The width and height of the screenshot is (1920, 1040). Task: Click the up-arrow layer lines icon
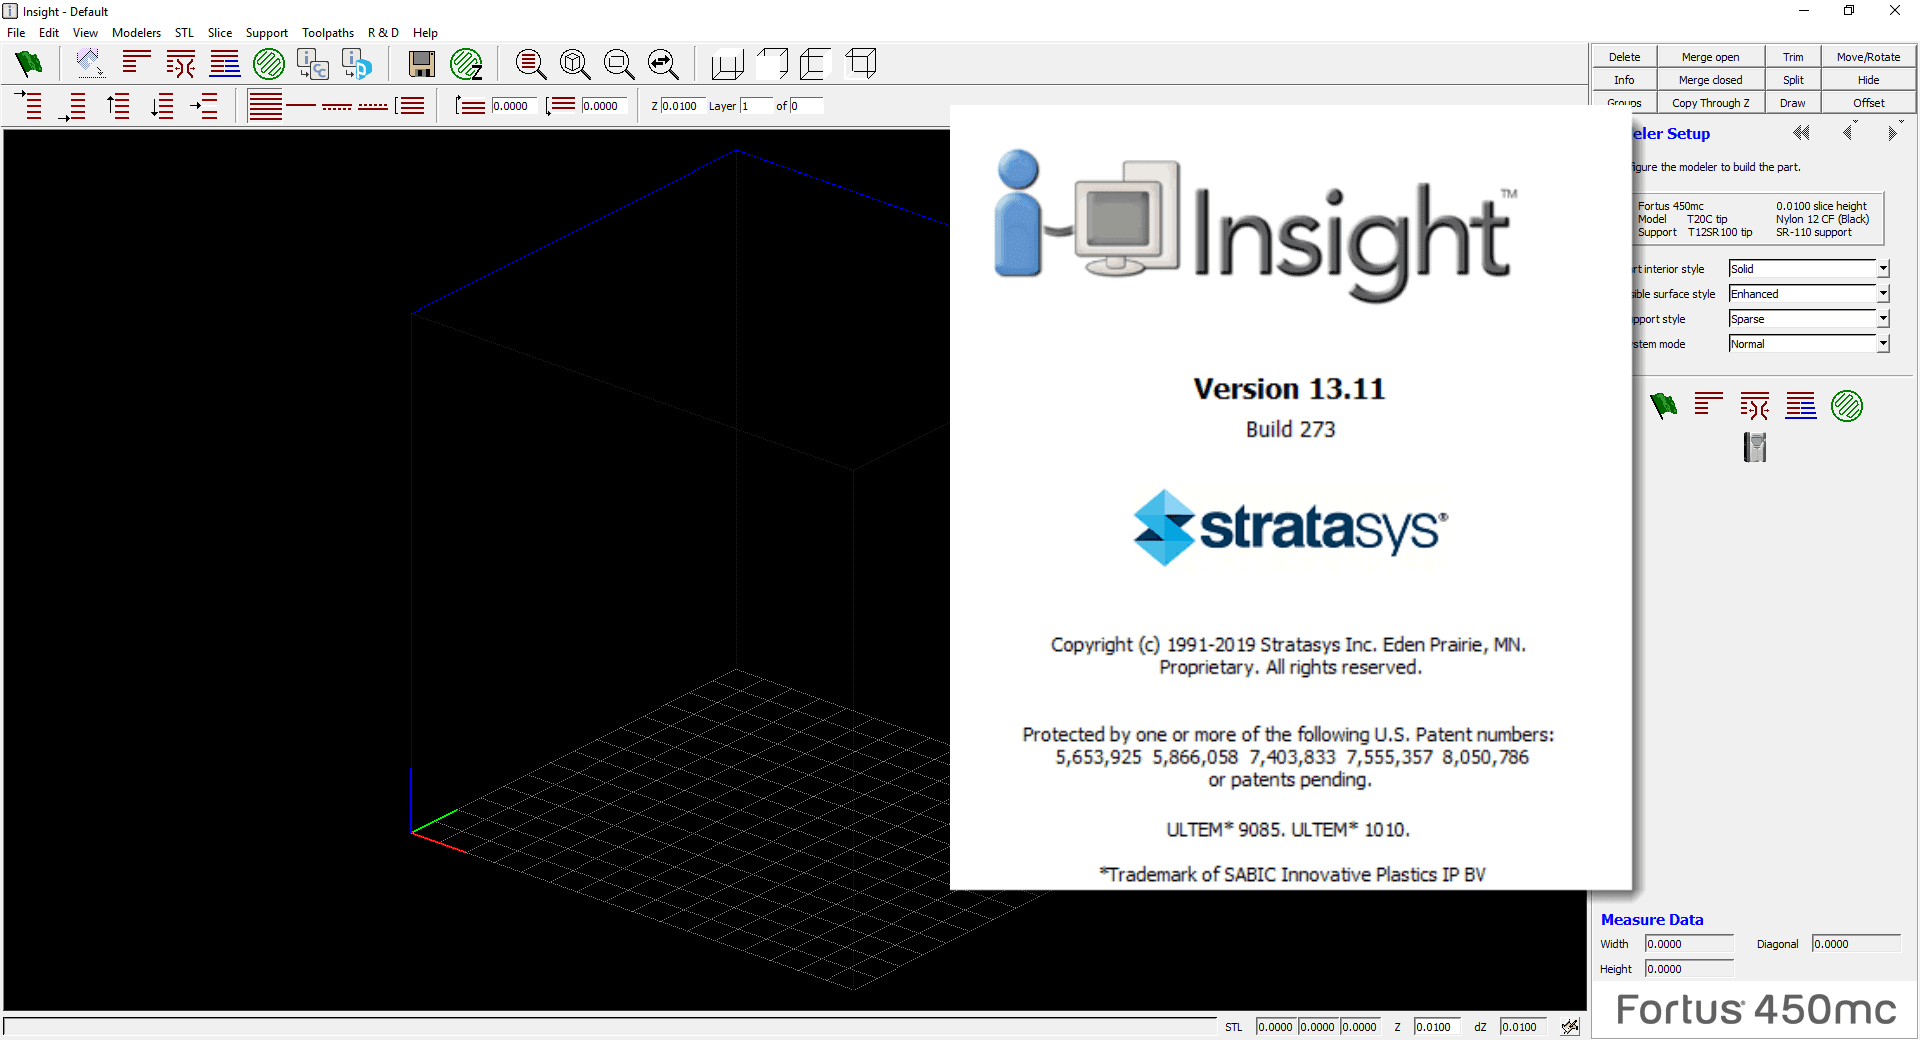(x=118, y=106)
